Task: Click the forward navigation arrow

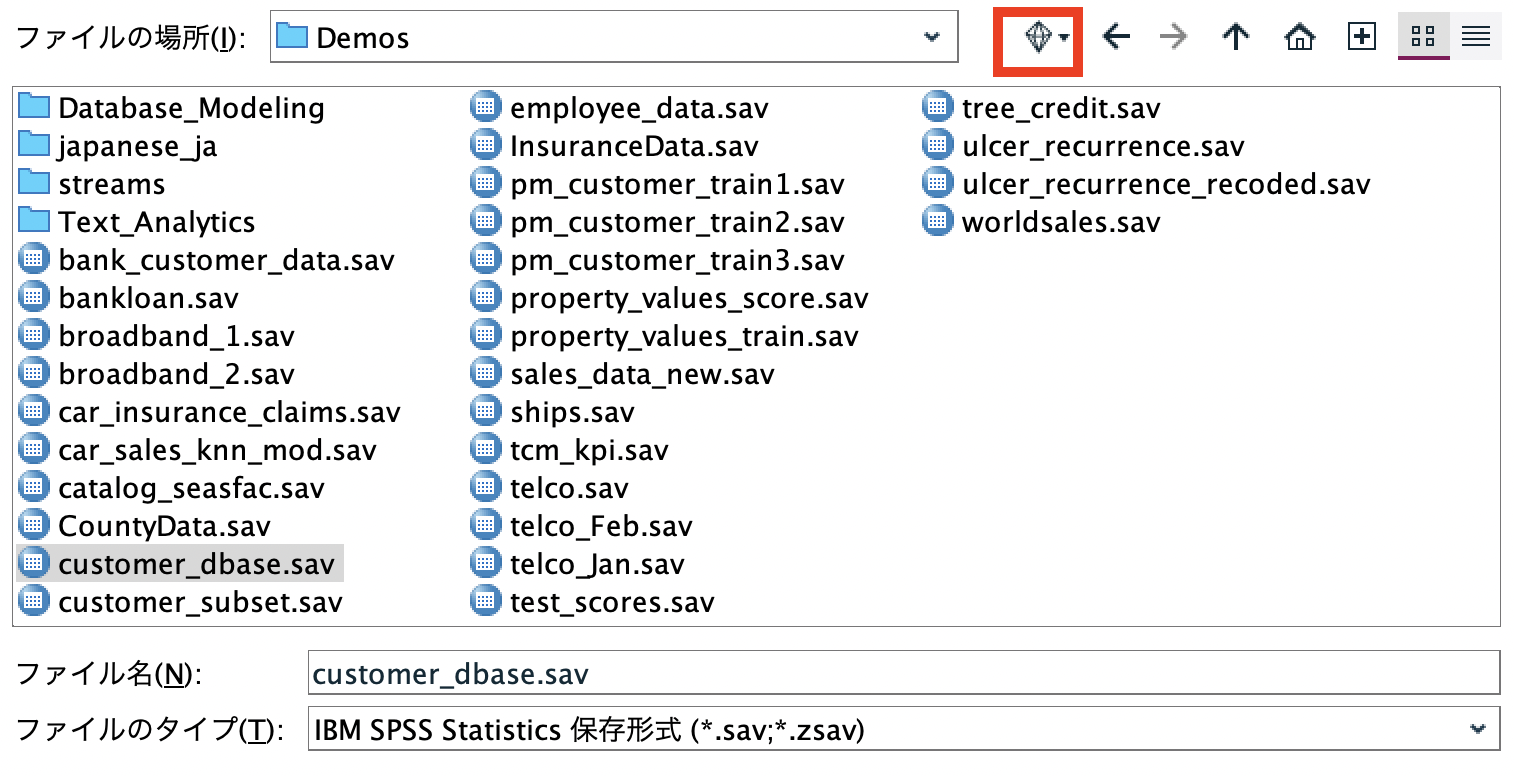Action: (1174, 38)
